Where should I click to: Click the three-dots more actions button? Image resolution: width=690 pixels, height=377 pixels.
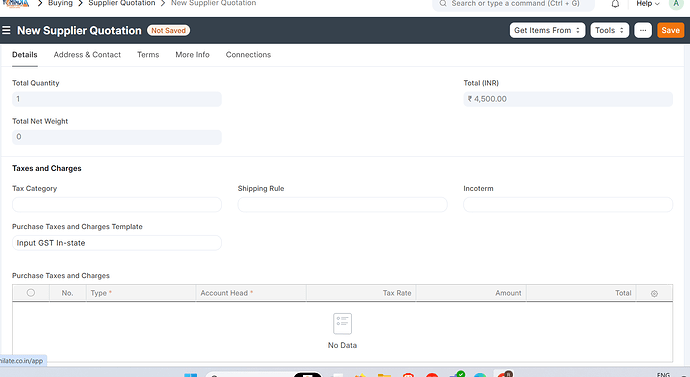click(643, 30)
